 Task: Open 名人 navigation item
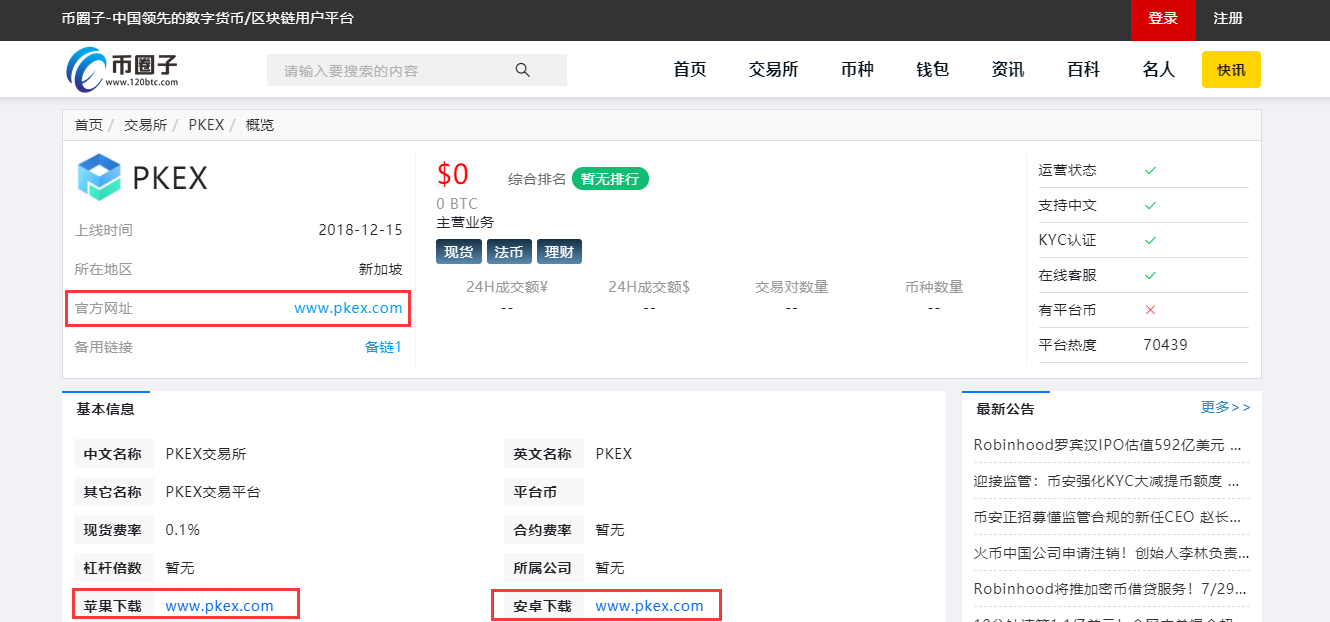point(1159,69)
